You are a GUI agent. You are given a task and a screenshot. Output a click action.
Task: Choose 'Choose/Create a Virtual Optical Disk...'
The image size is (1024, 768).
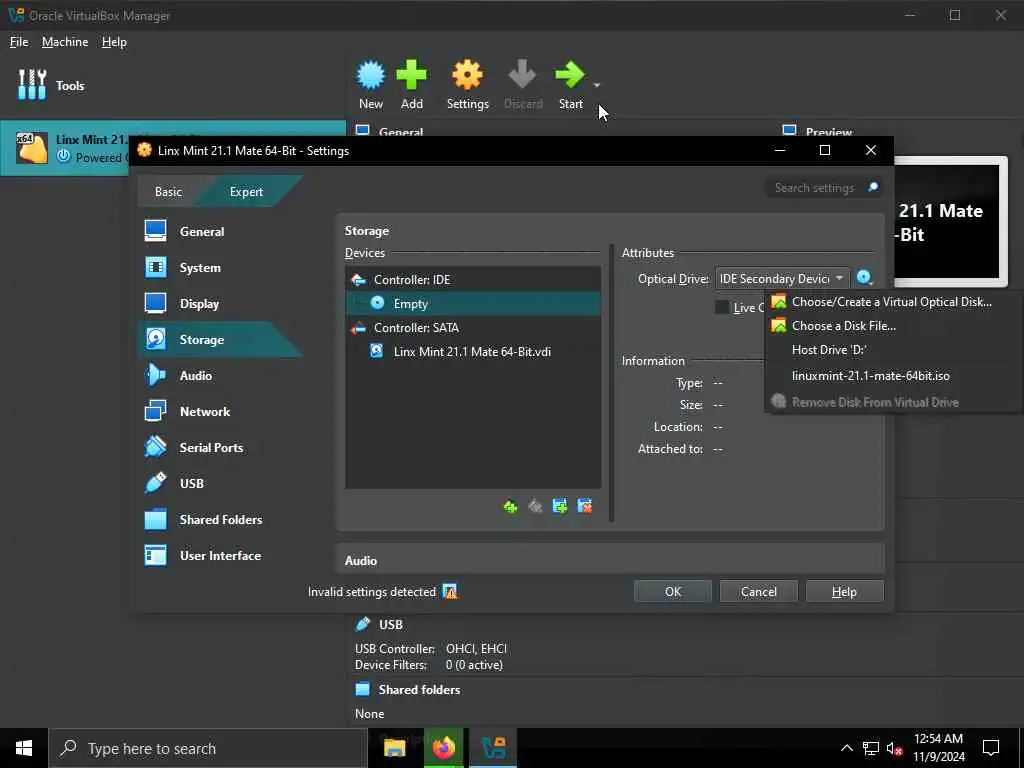pyautogui.click(x=892, y=302)
